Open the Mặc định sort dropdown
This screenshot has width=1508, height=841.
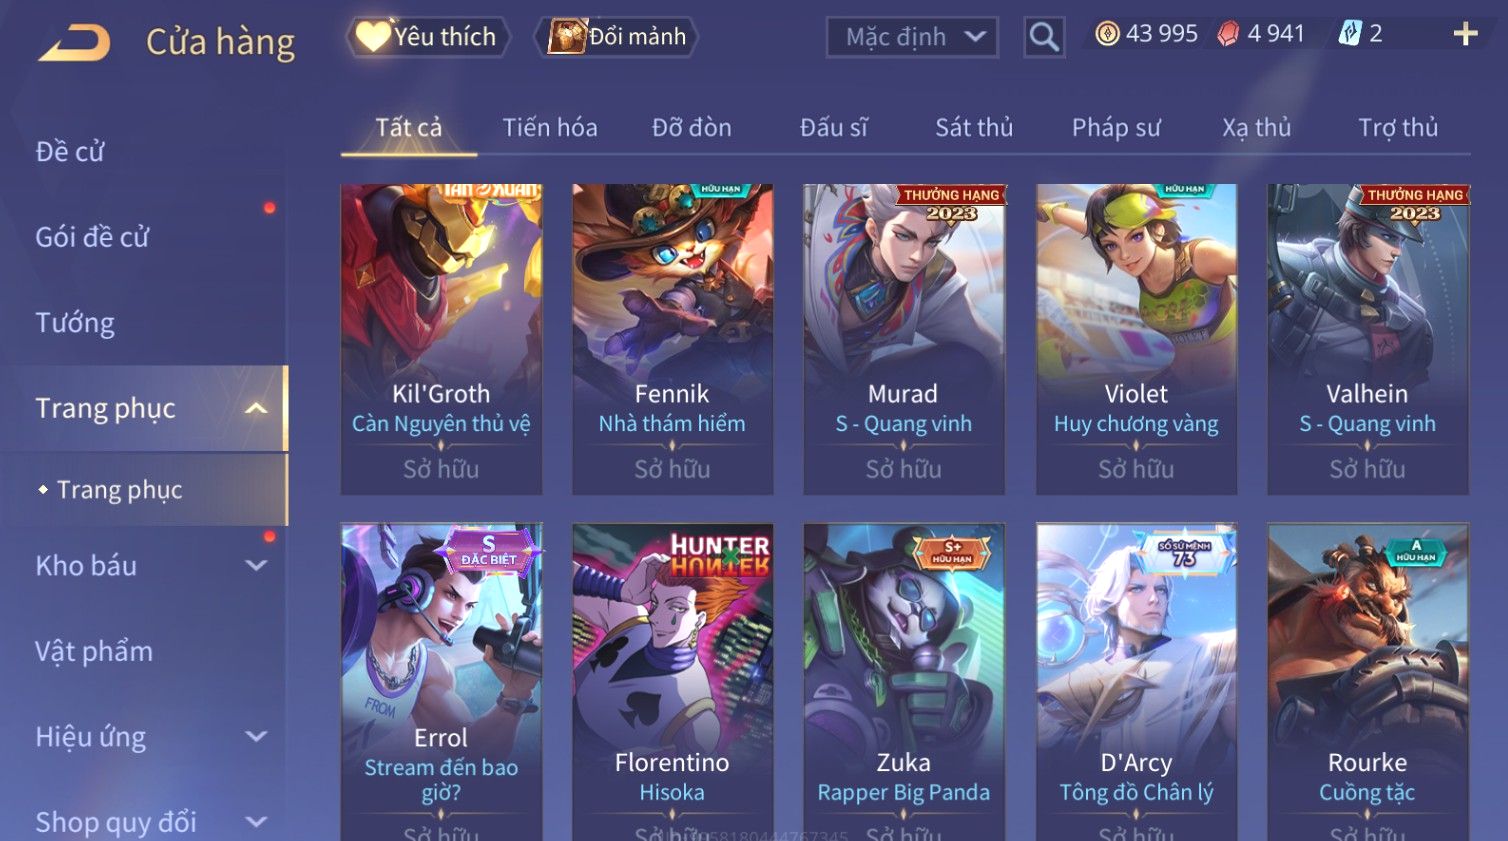(912, 38)
